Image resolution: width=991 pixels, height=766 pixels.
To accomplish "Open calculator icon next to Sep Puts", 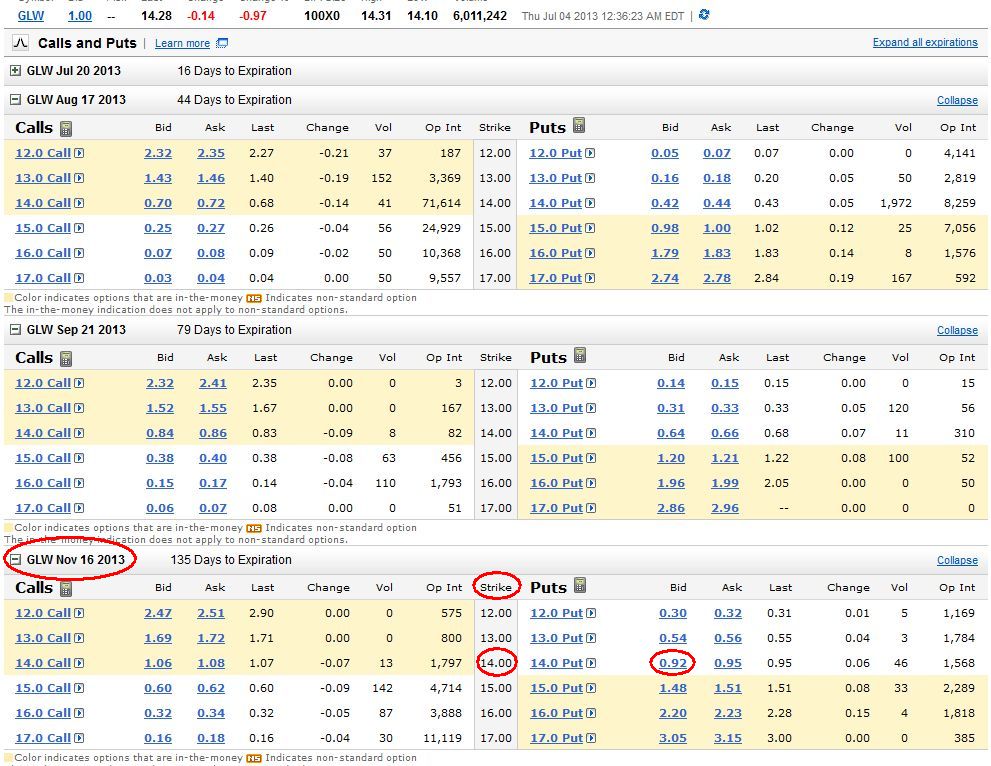I will 580,355.
